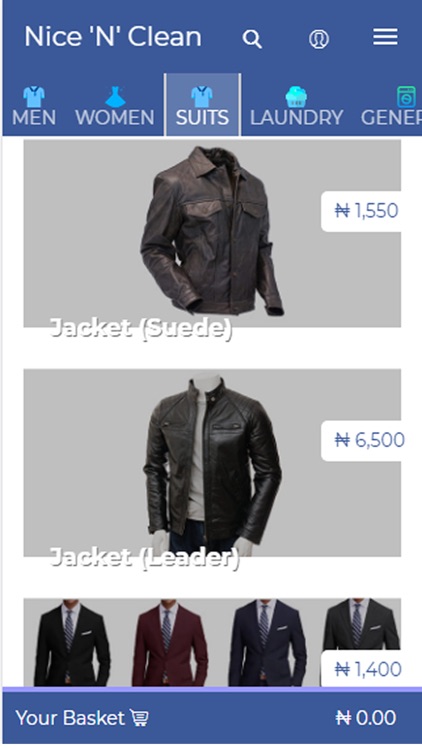Open the user account icon
Screen dimensions: 422x750
pyautogui.click(x=319, y=39)
